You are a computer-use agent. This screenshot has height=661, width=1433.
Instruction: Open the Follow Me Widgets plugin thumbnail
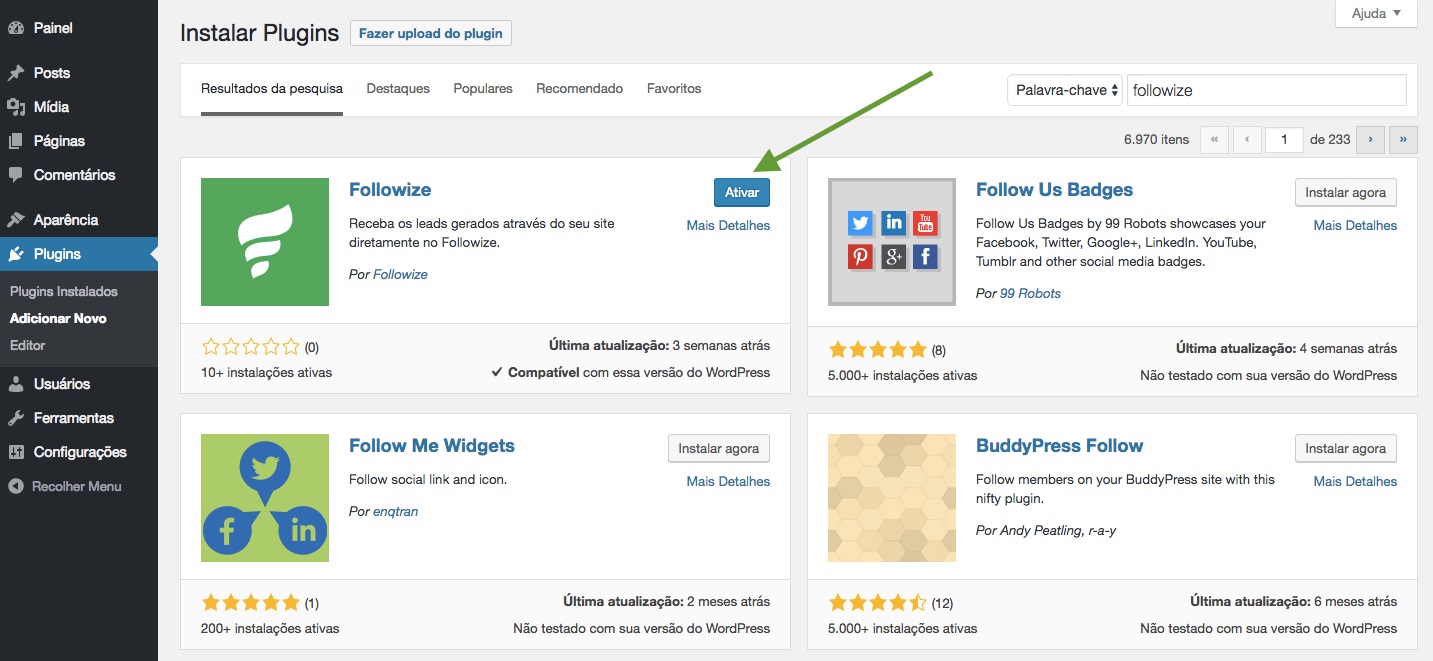pos(265,498)
